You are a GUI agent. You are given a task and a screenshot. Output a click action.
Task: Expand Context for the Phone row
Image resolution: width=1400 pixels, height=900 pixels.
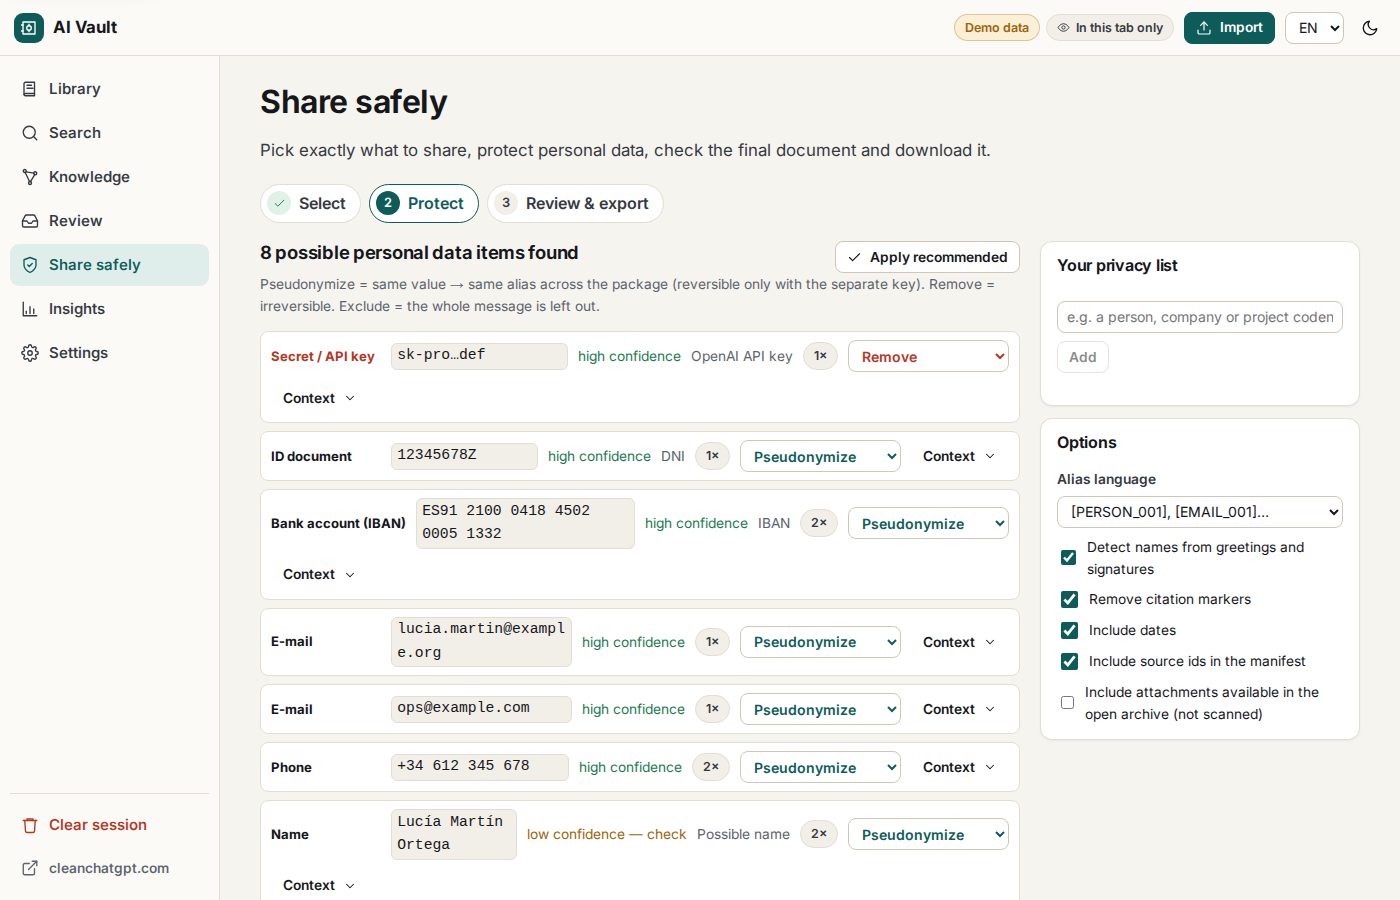959,768
